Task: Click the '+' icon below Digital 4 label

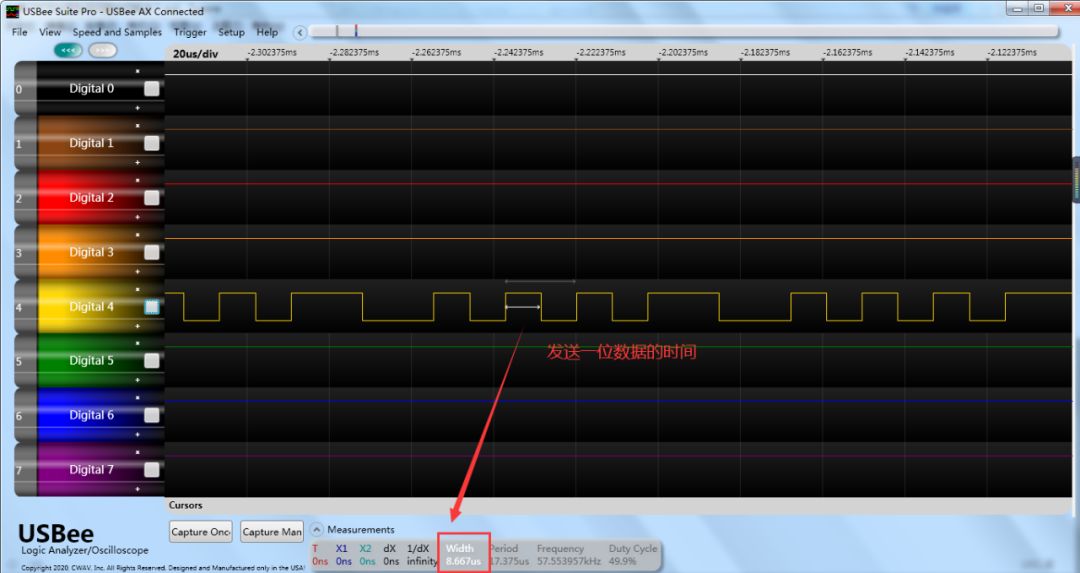Action: pos(138,325)
